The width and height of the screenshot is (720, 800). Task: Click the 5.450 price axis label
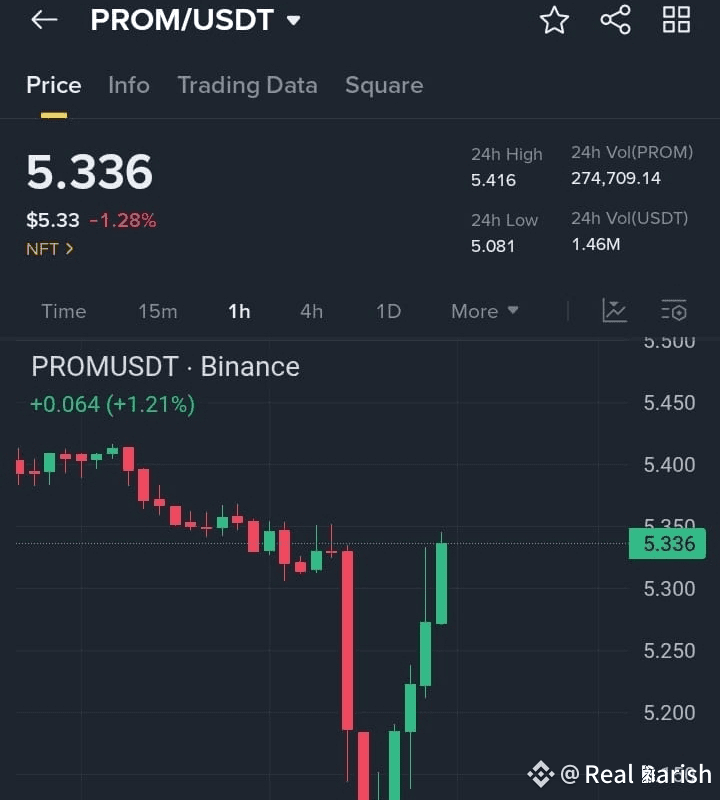pos(669,403)
